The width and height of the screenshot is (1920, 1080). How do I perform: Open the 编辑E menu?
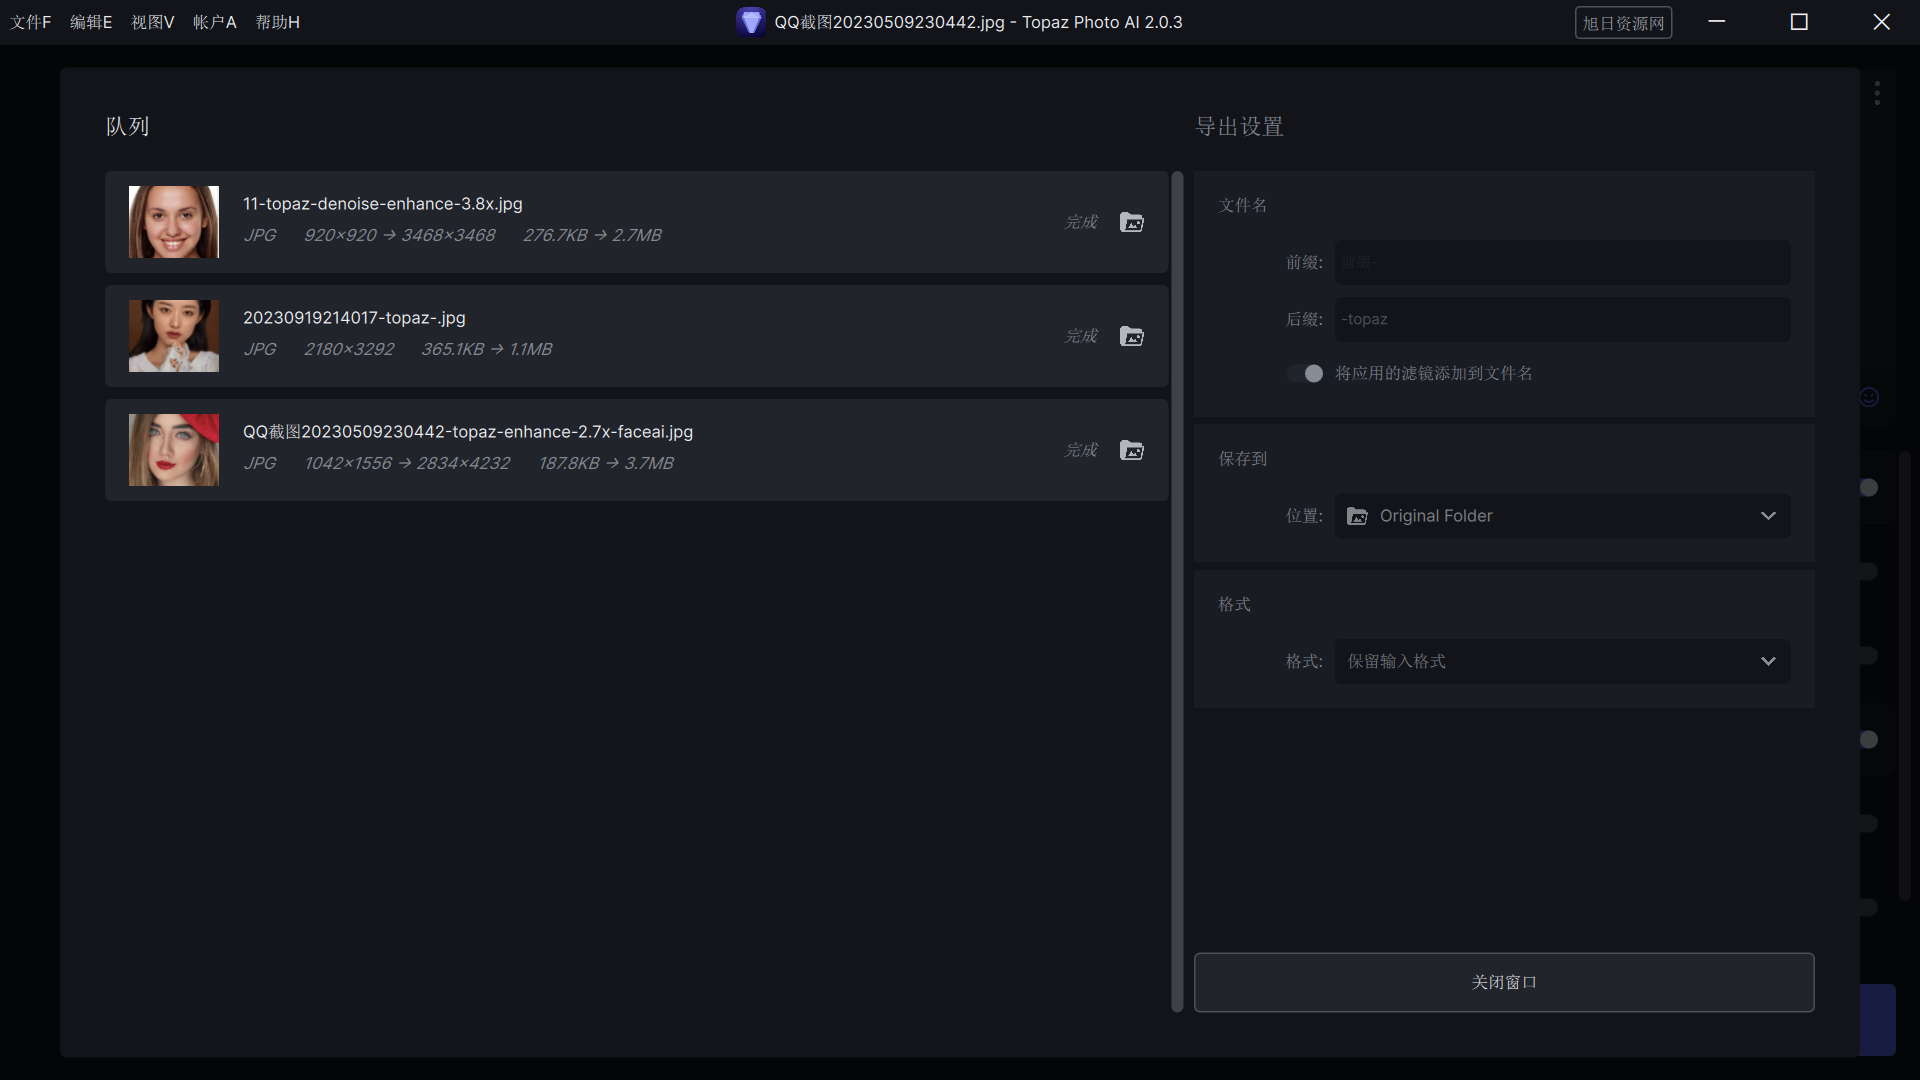point(91,22)
